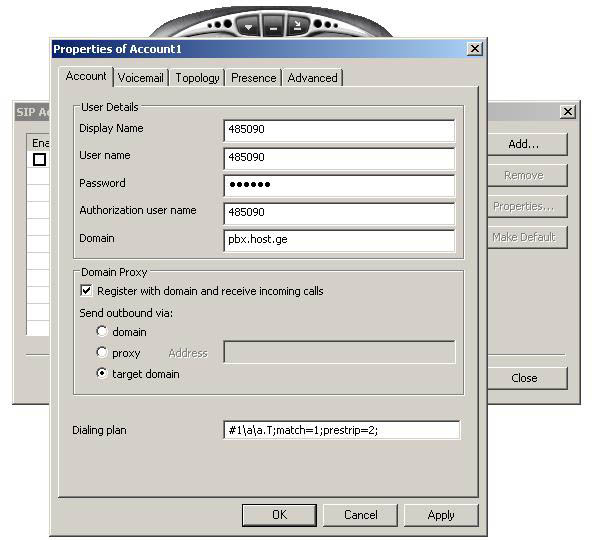Click the Dialing plan input field
Image resolution: width=595 pixels, height=540 pixels.
coord(342,430)
